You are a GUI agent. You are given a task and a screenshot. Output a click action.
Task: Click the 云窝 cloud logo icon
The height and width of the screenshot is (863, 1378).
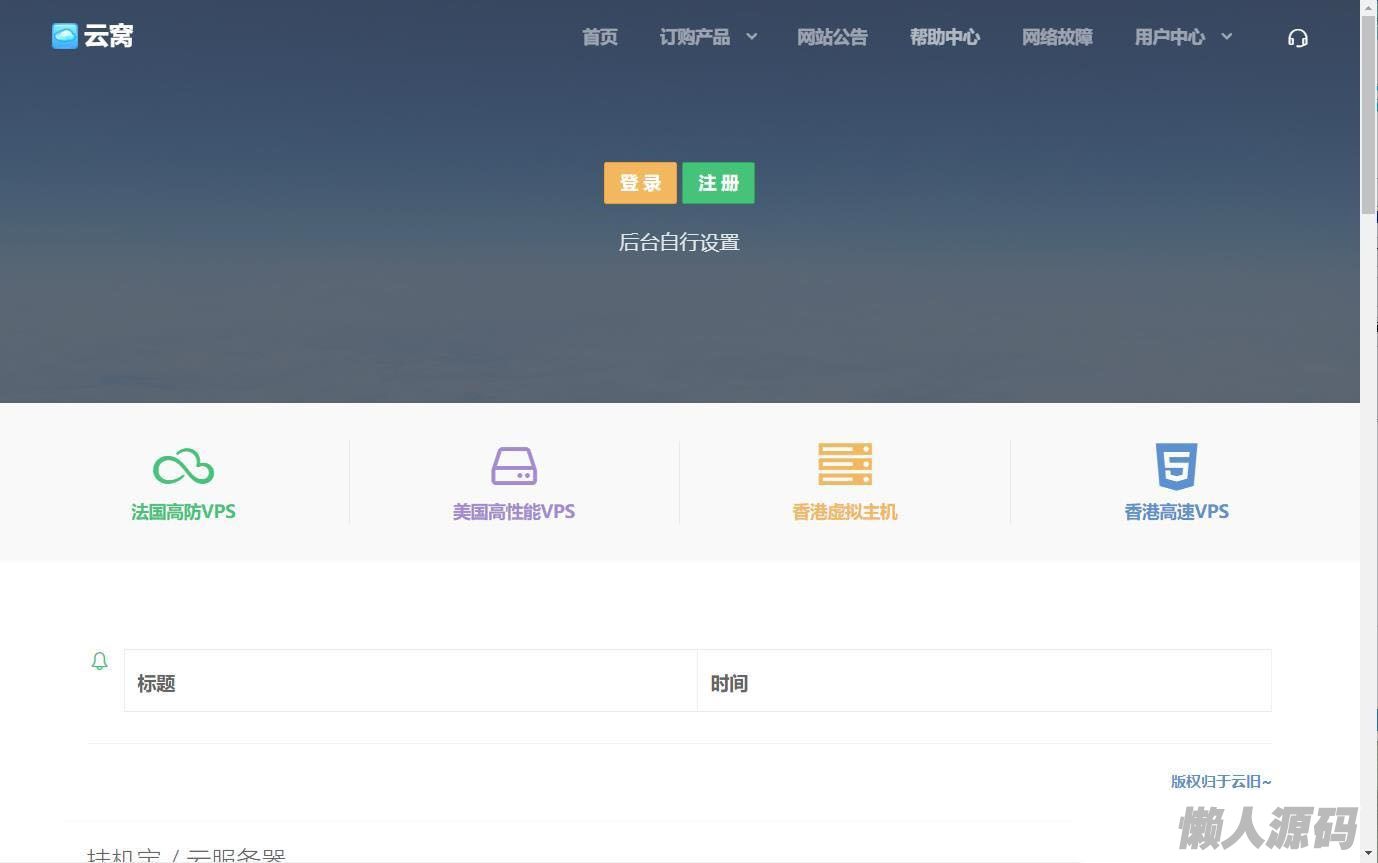tap(65, 36)
